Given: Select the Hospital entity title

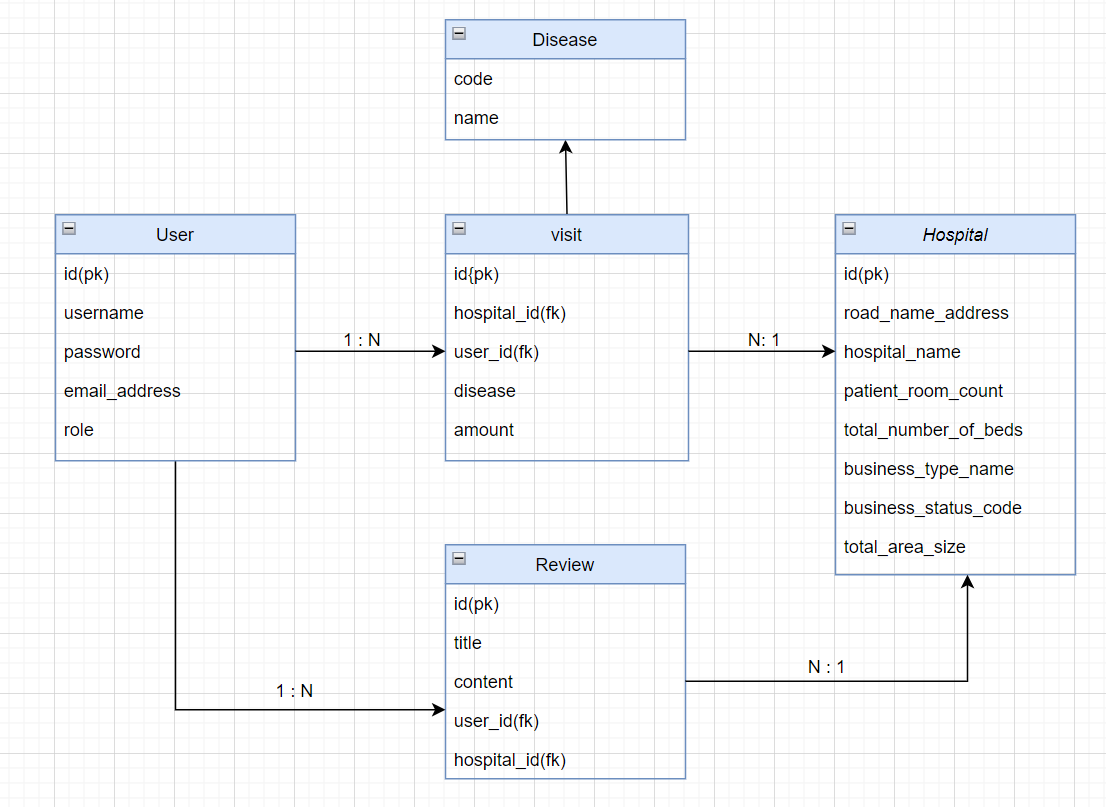Looking at the screenshot, I should click(x=955, y=235).
